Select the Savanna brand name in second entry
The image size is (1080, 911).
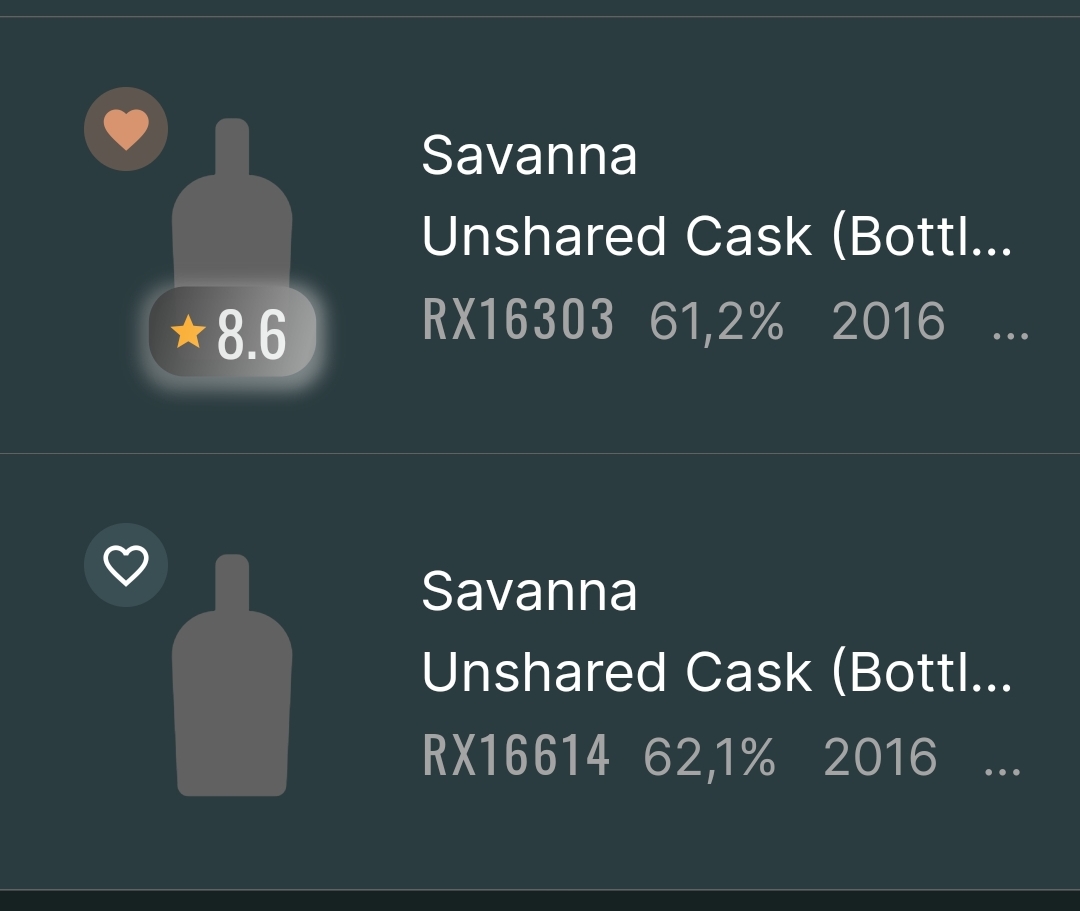[x=529, y=591]
